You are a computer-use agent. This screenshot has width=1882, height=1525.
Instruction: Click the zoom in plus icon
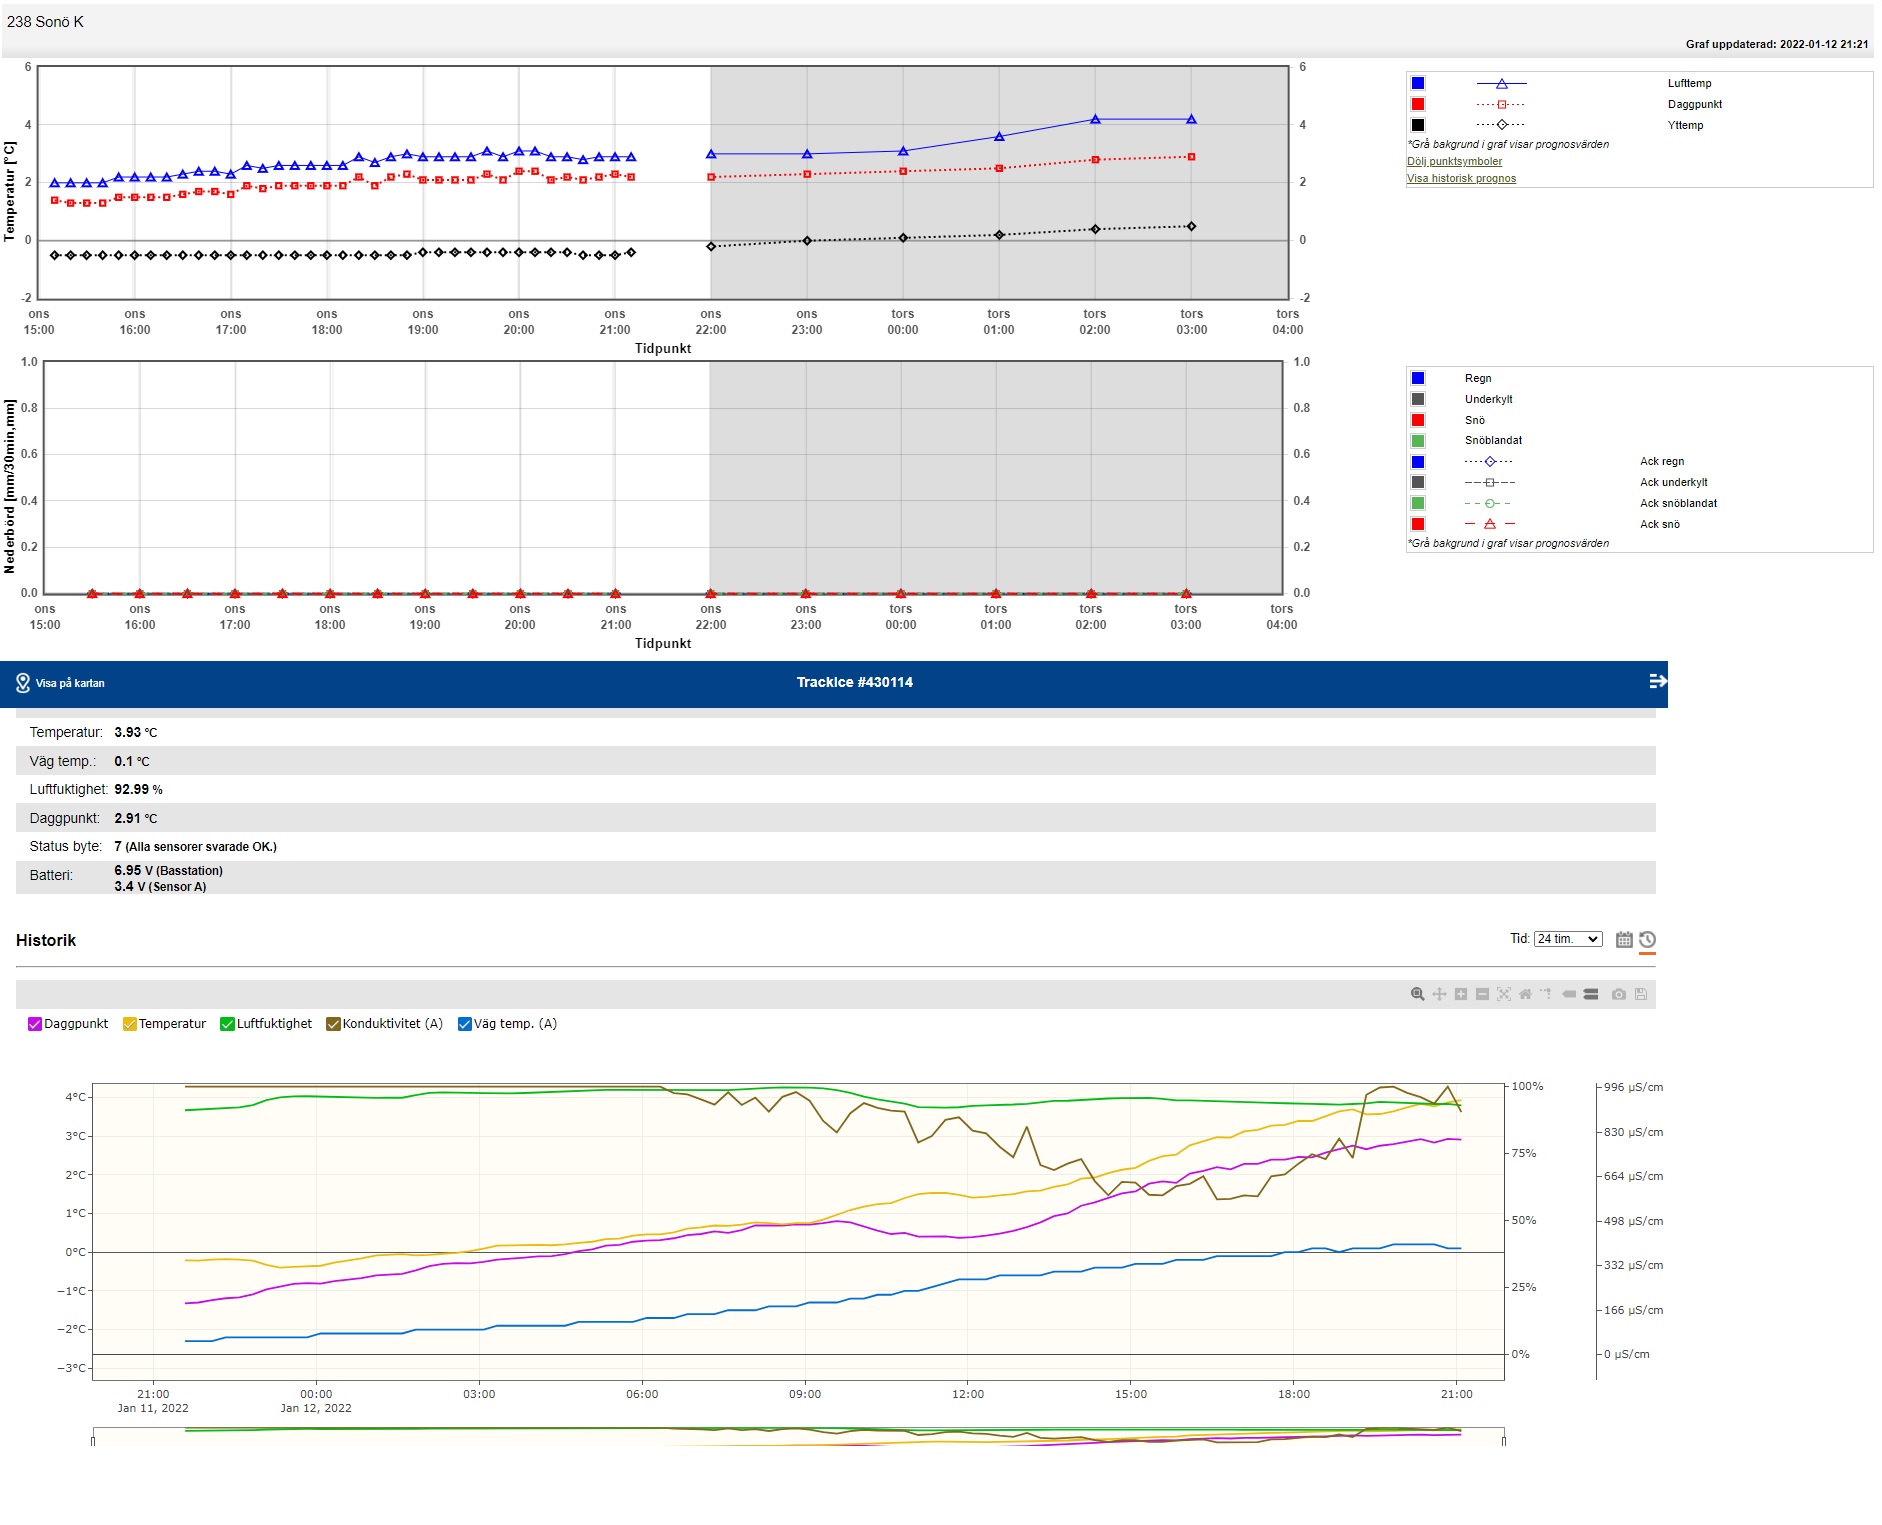[x=1461, y=994]
